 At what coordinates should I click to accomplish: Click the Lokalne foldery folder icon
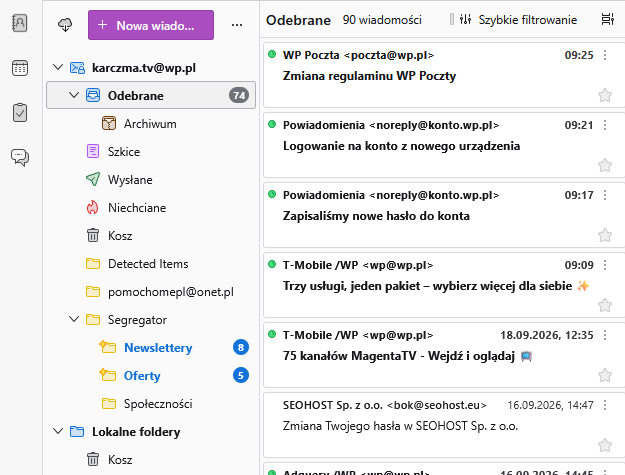77,432
